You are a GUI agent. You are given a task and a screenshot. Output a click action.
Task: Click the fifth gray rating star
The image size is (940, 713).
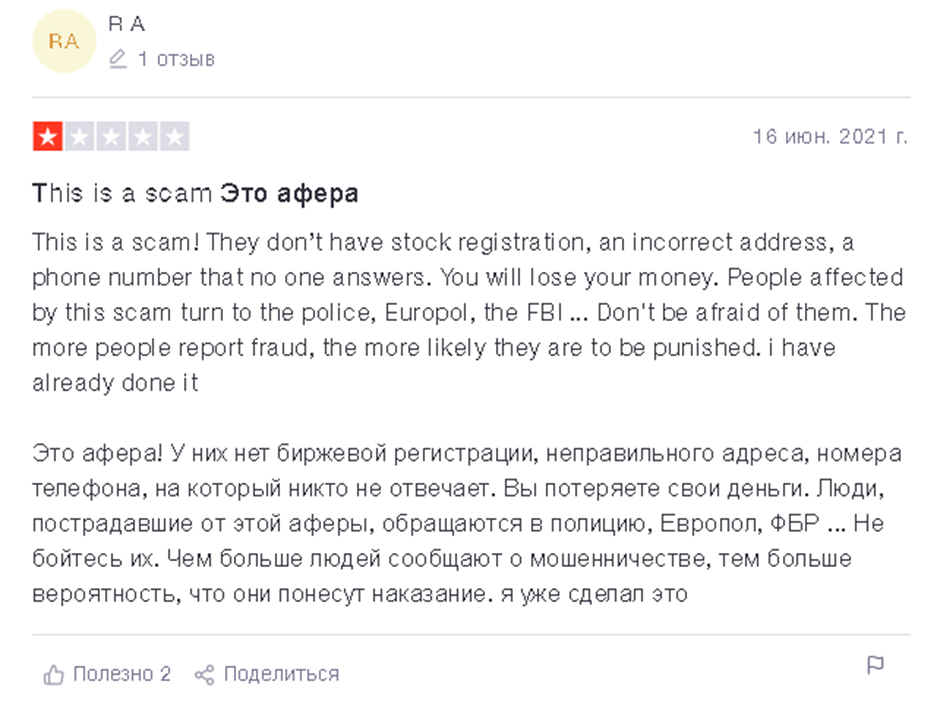(174, 137)
